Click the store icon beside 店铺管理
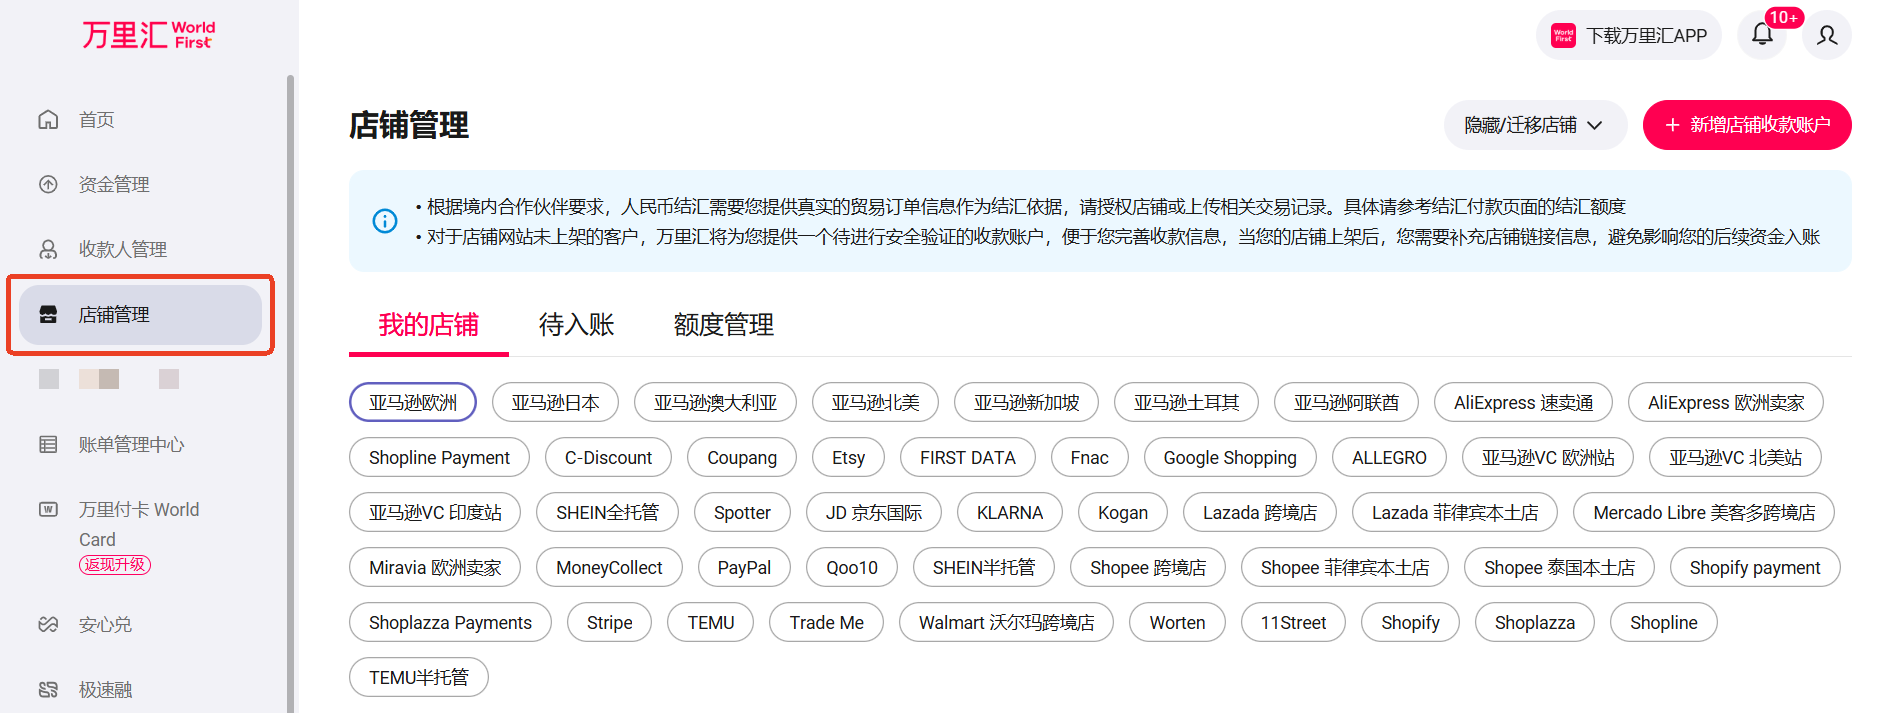 coord(48,314)
